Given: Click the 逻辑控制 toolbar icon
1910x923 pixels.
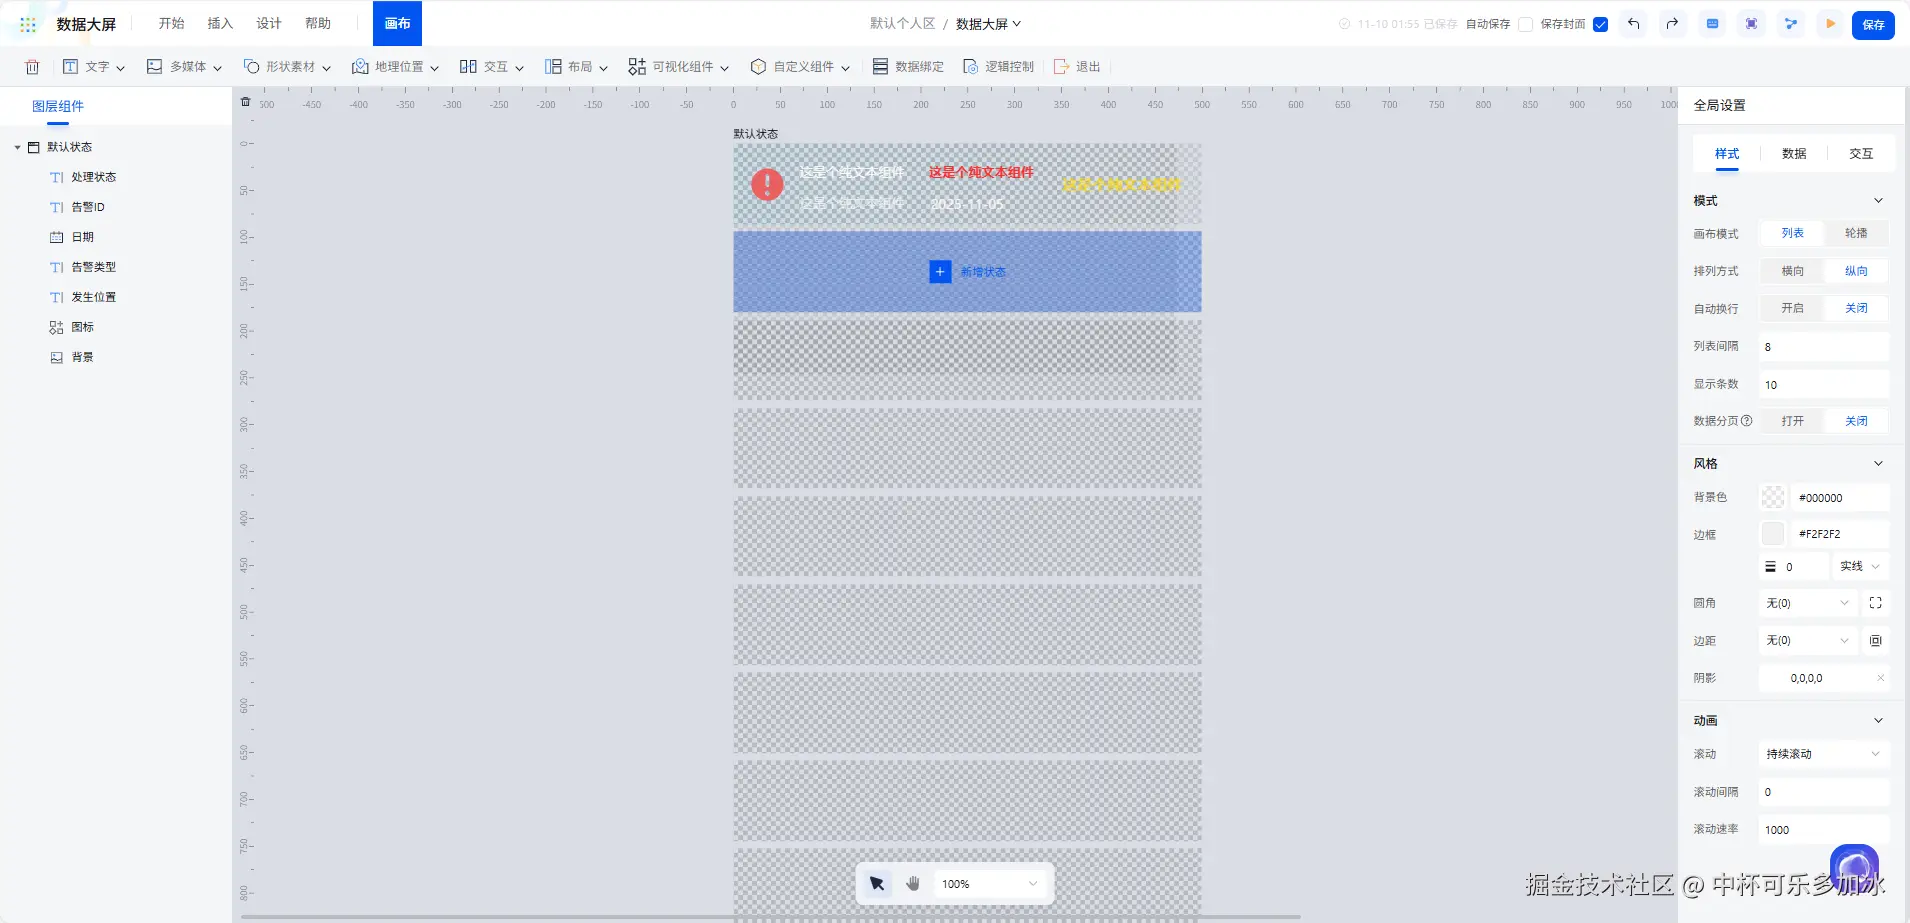Looking at the screenshot, I should 970,67.
